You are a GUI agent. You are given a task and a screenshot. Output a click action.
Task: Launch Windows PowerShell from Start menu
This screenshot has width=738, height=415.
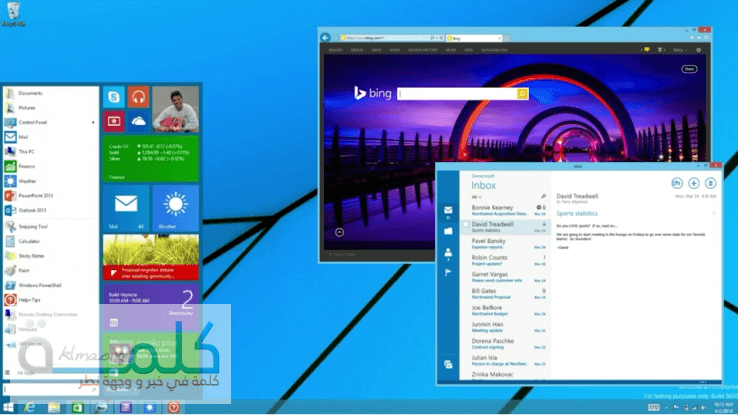(50, 285)
